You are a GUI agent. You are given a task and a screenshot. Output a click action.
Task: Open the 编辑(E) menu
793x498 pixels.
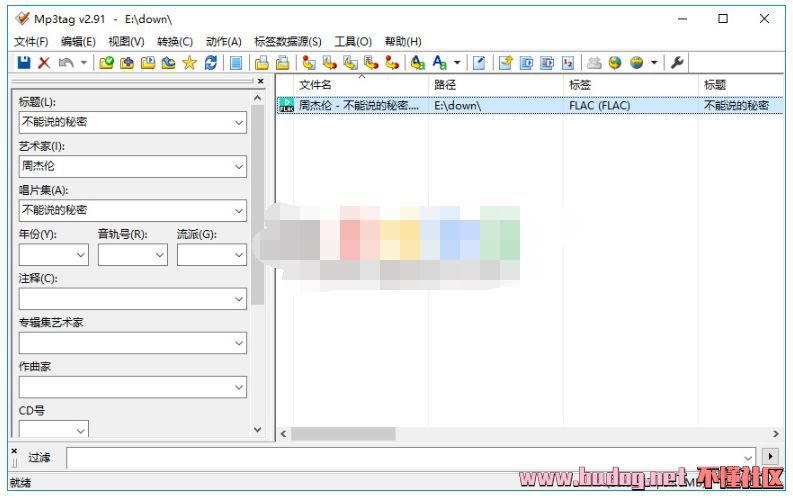point(78,41)
